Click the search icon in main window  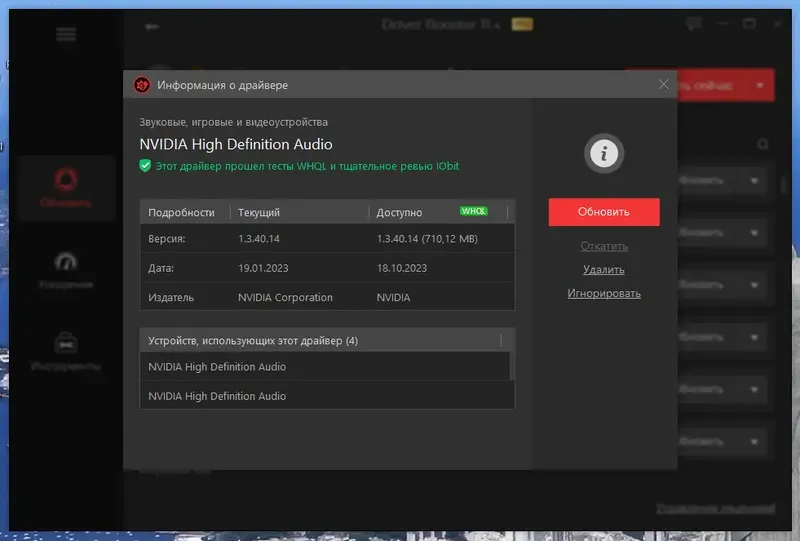point(763,144)
